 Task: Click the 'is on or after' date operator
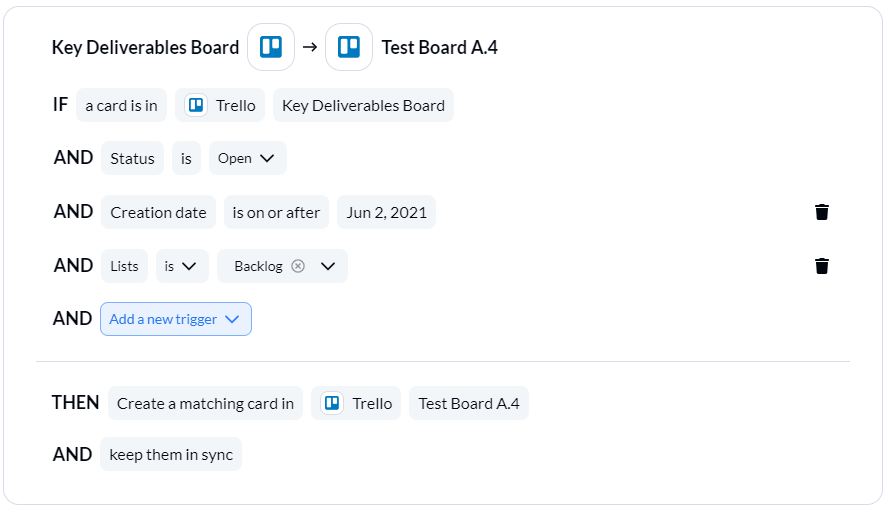coord(276,212)
